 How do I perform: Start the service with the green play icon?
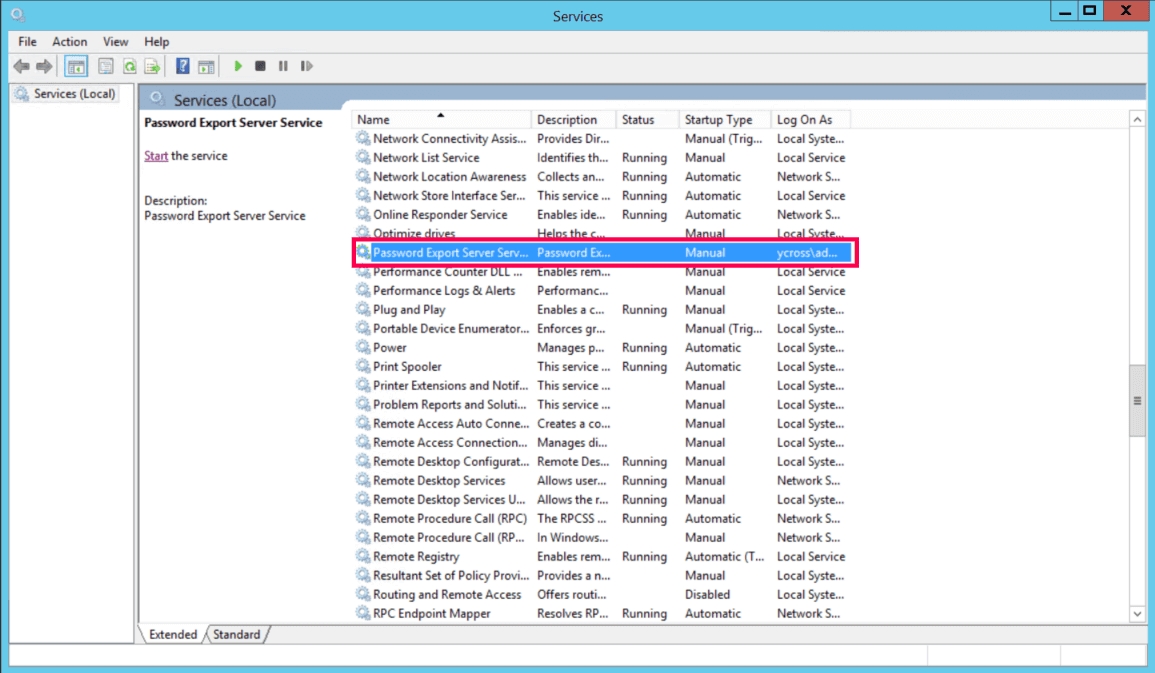point(237,66)
